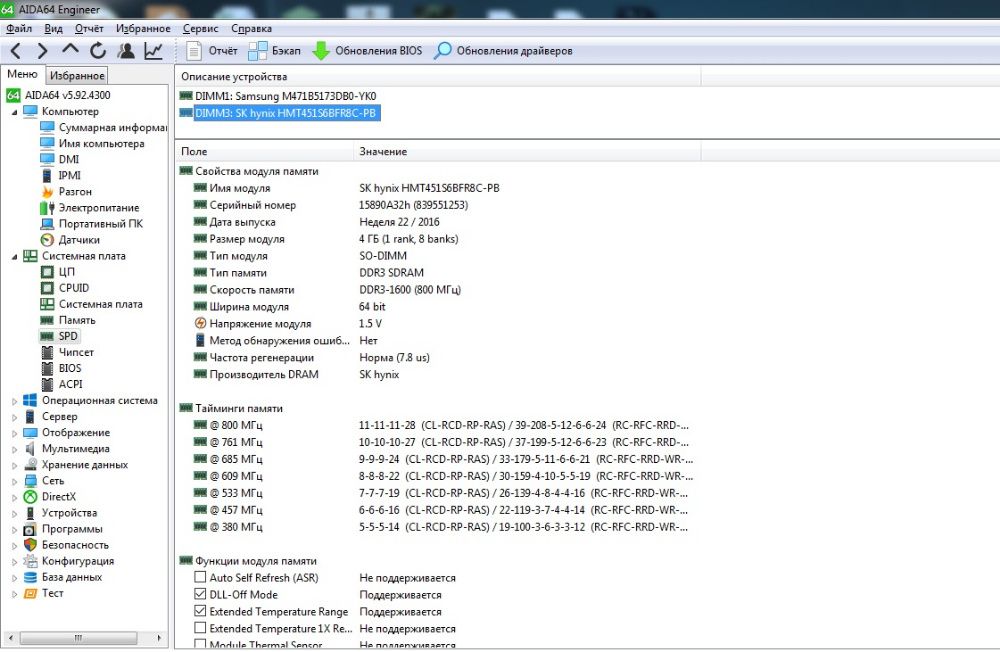Collapse the Системная плата tree branch
The image size is (1000, 652).
(15, 256)
